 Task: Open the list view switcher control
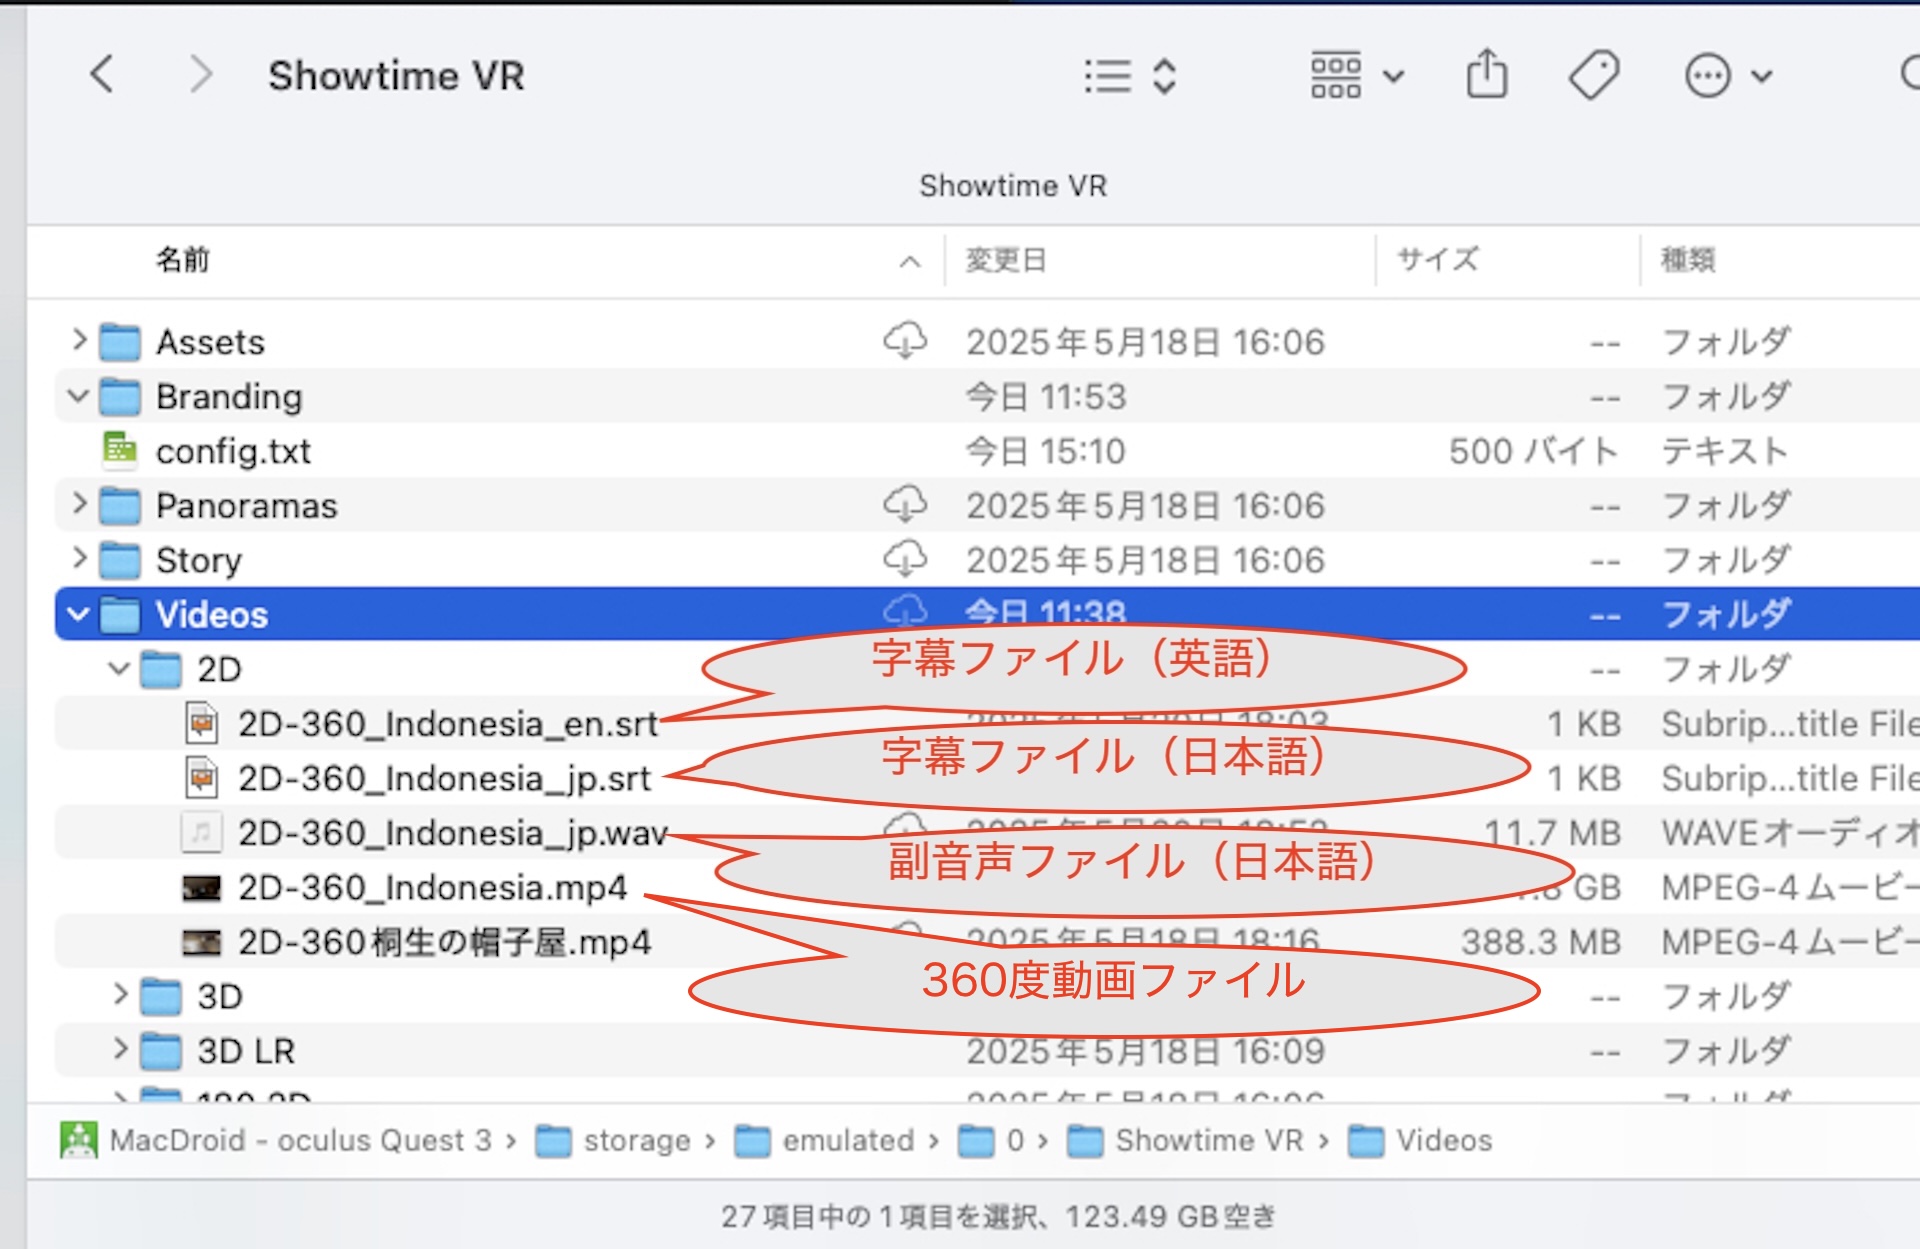(1130, 76)
